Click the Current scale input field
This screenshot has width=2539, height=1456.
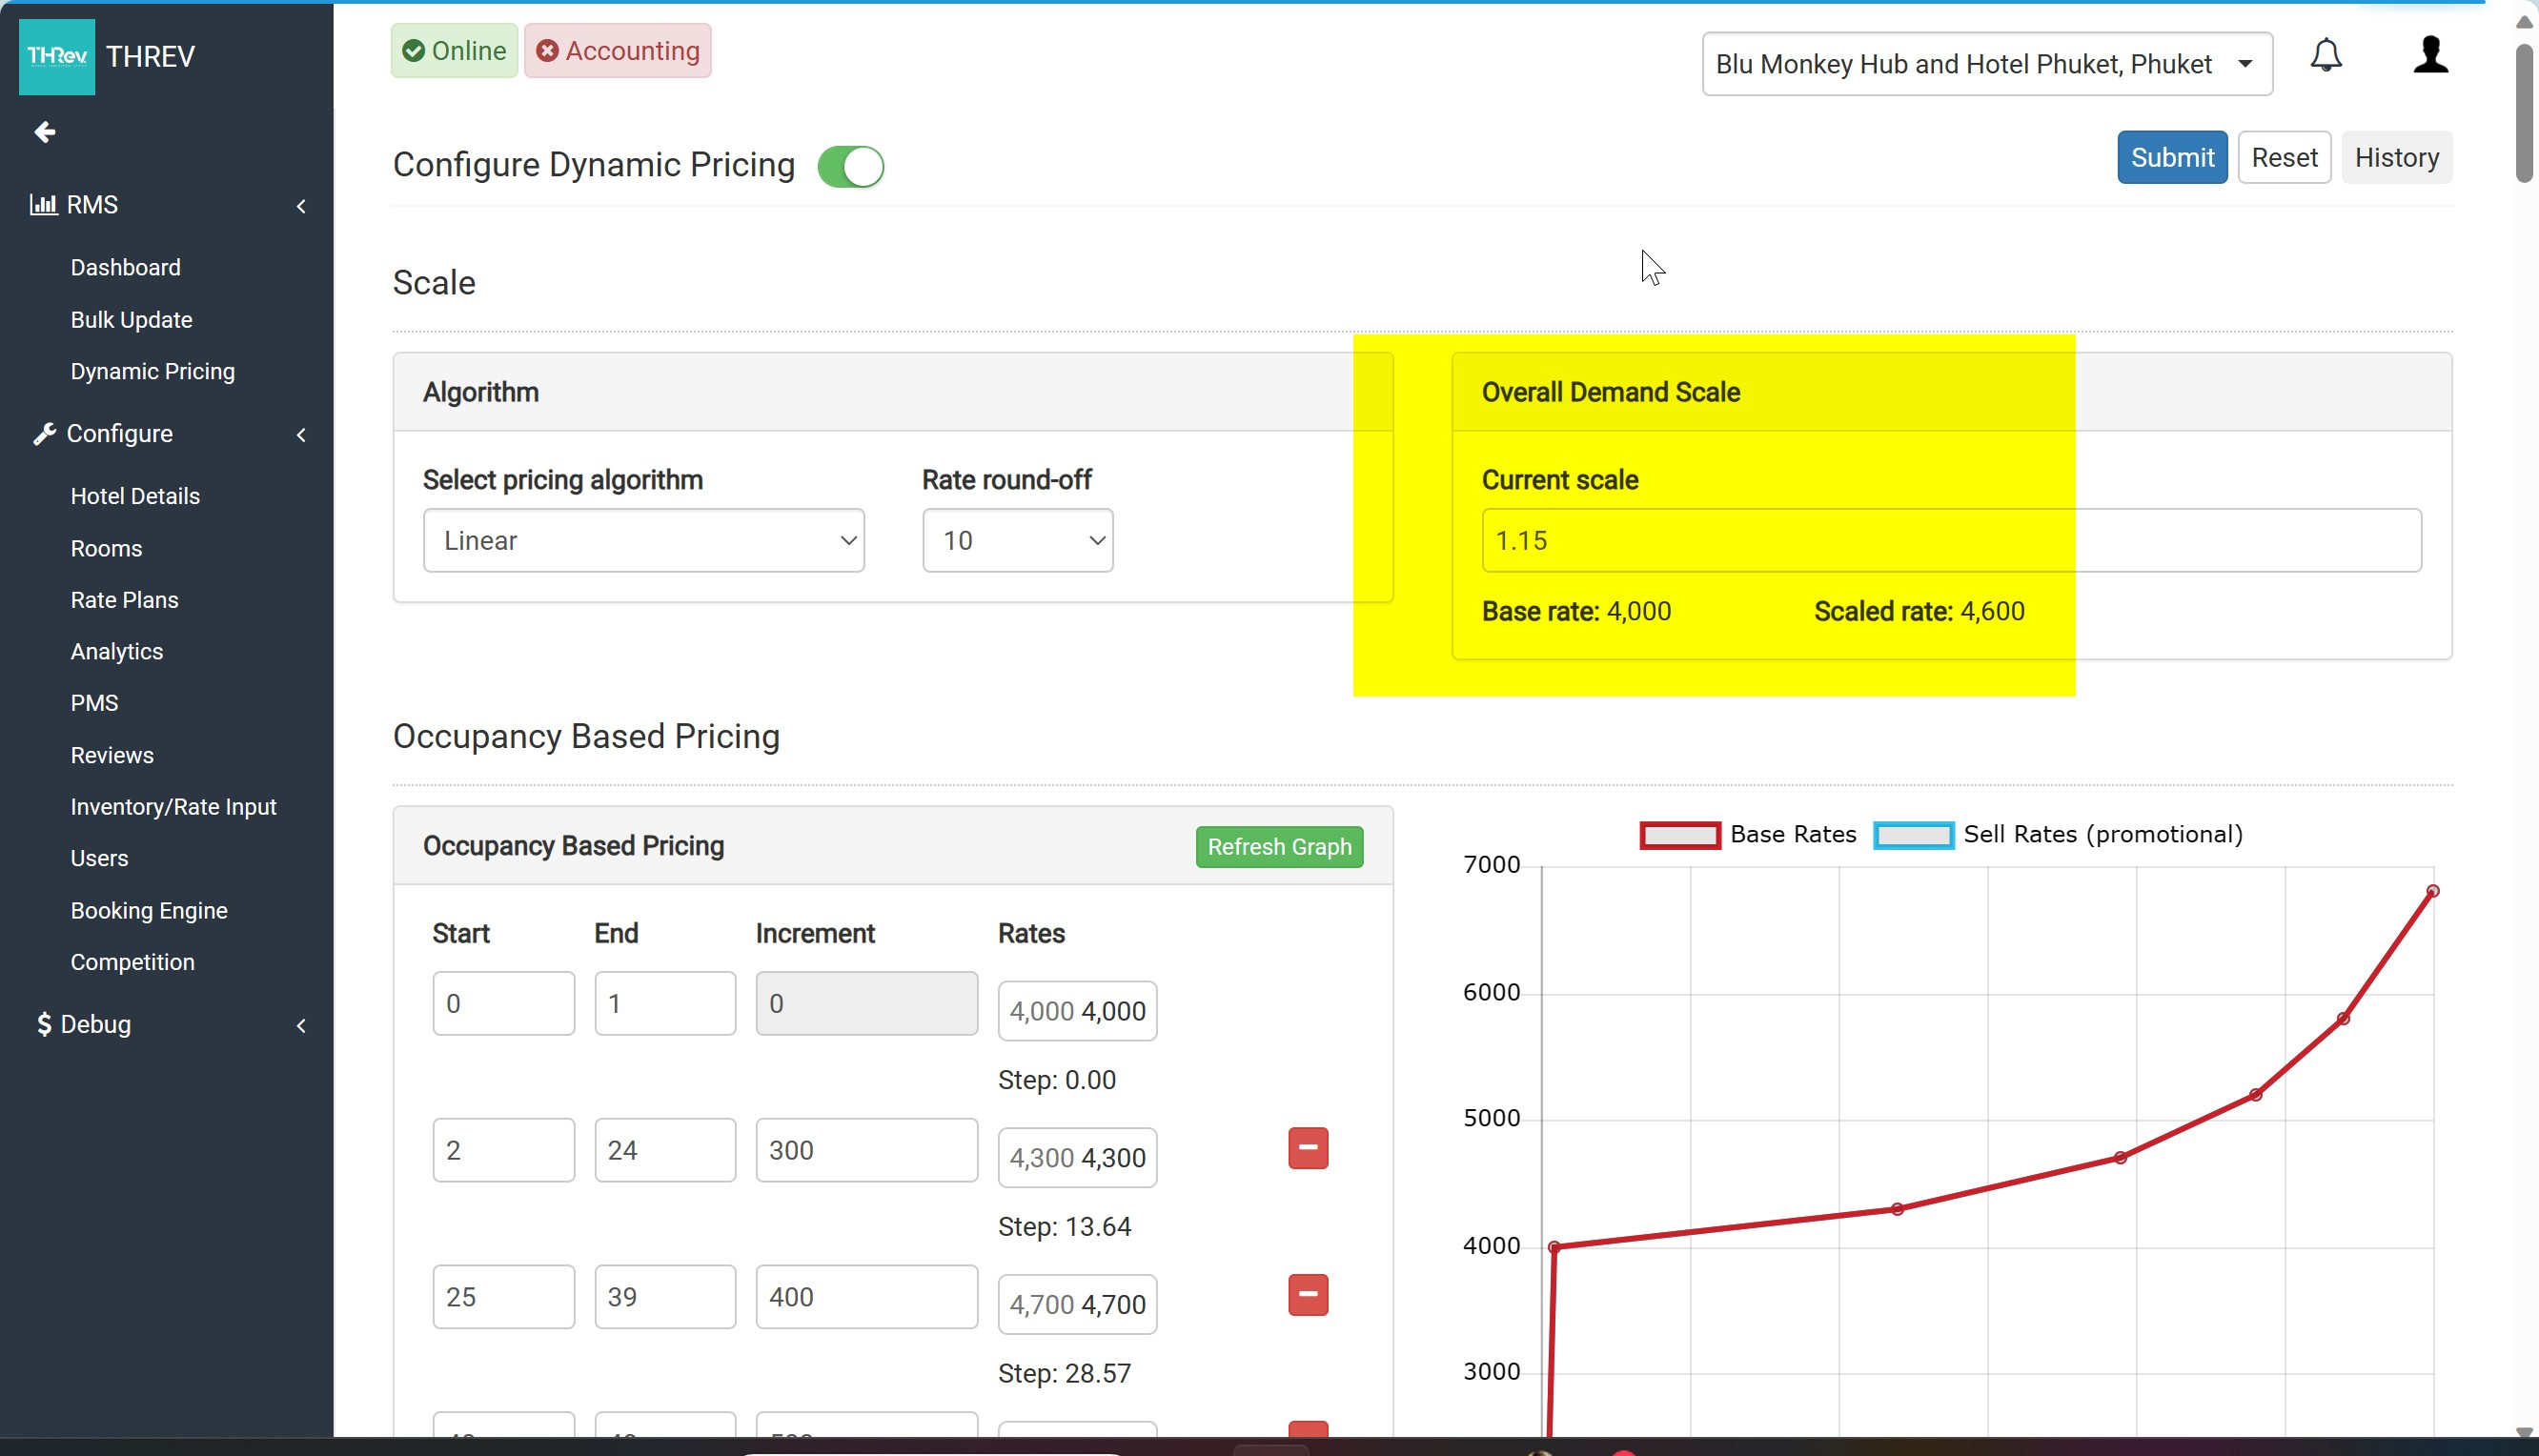click(1950, 541)
